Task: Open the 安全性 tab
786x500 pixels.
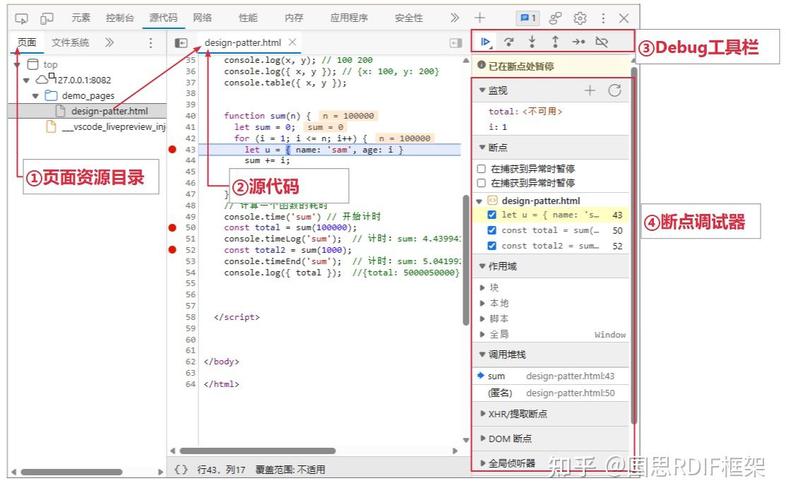Action: pos(409,18)
